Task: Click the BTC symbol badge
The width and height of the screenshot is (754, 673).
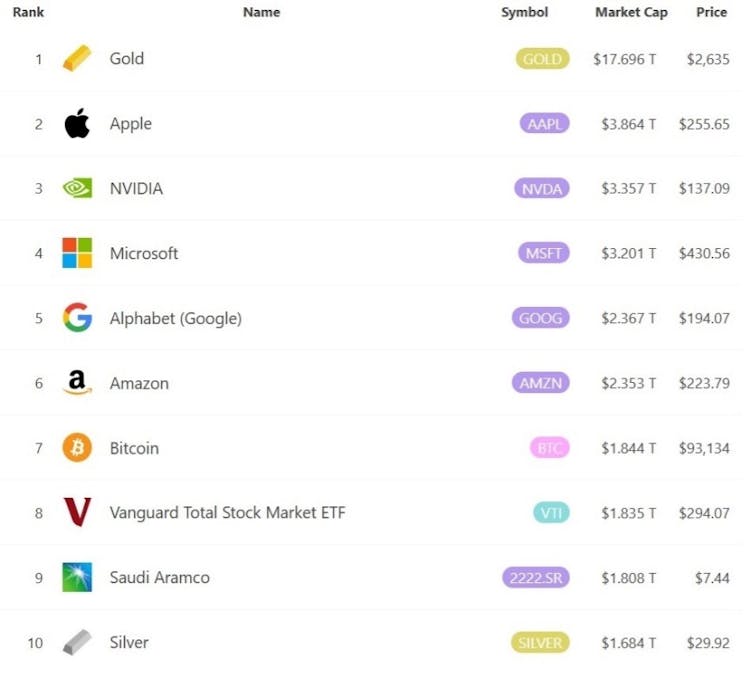Action: [x=550, y=448]
